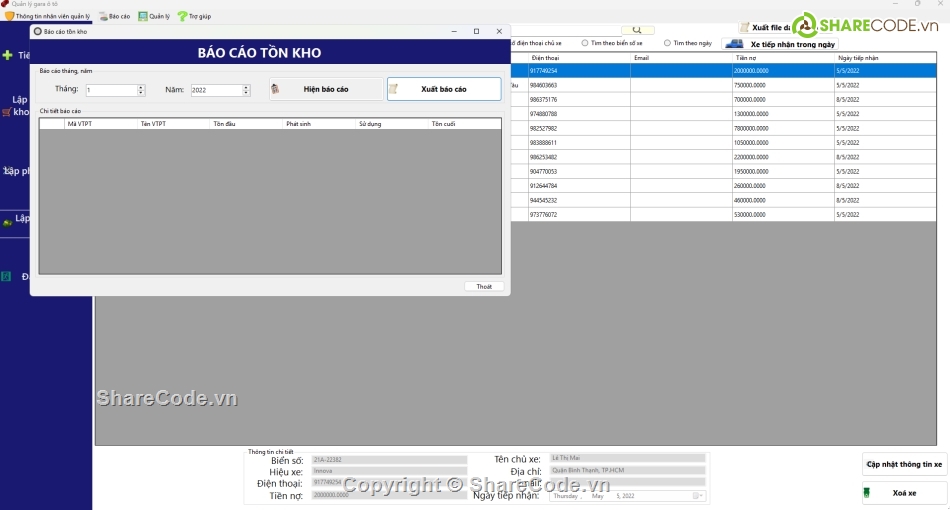Viewport: 950px width, 510px height.
Task: Increase the Tháng spinner value
Action: pos(141,87)
